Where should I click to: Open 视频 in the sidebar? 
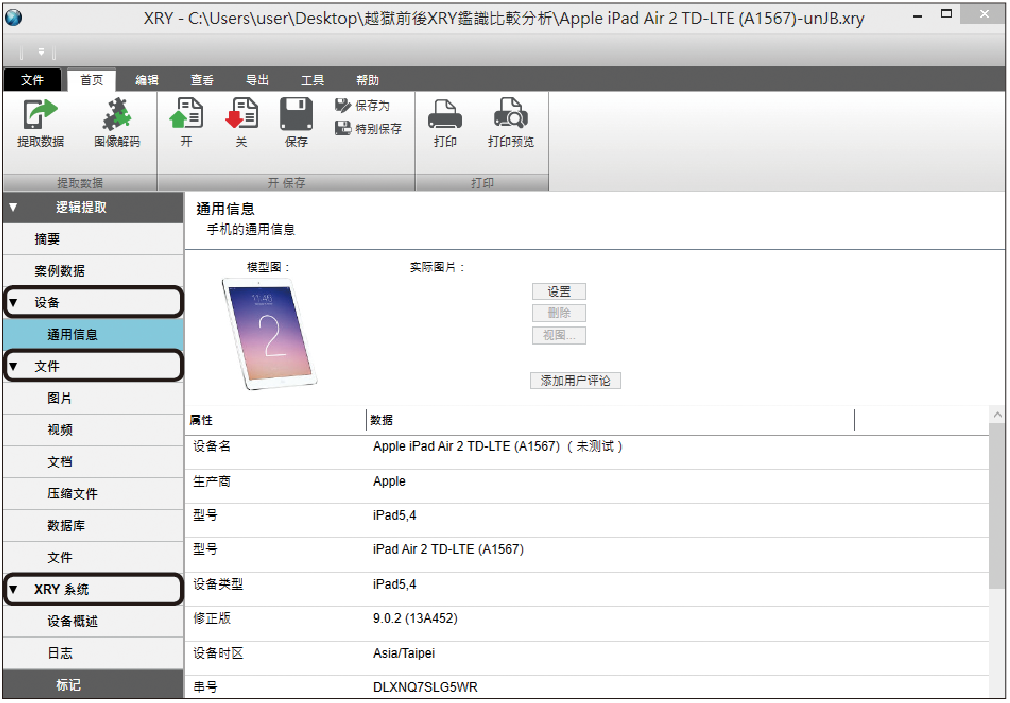(x=93, y=430)
